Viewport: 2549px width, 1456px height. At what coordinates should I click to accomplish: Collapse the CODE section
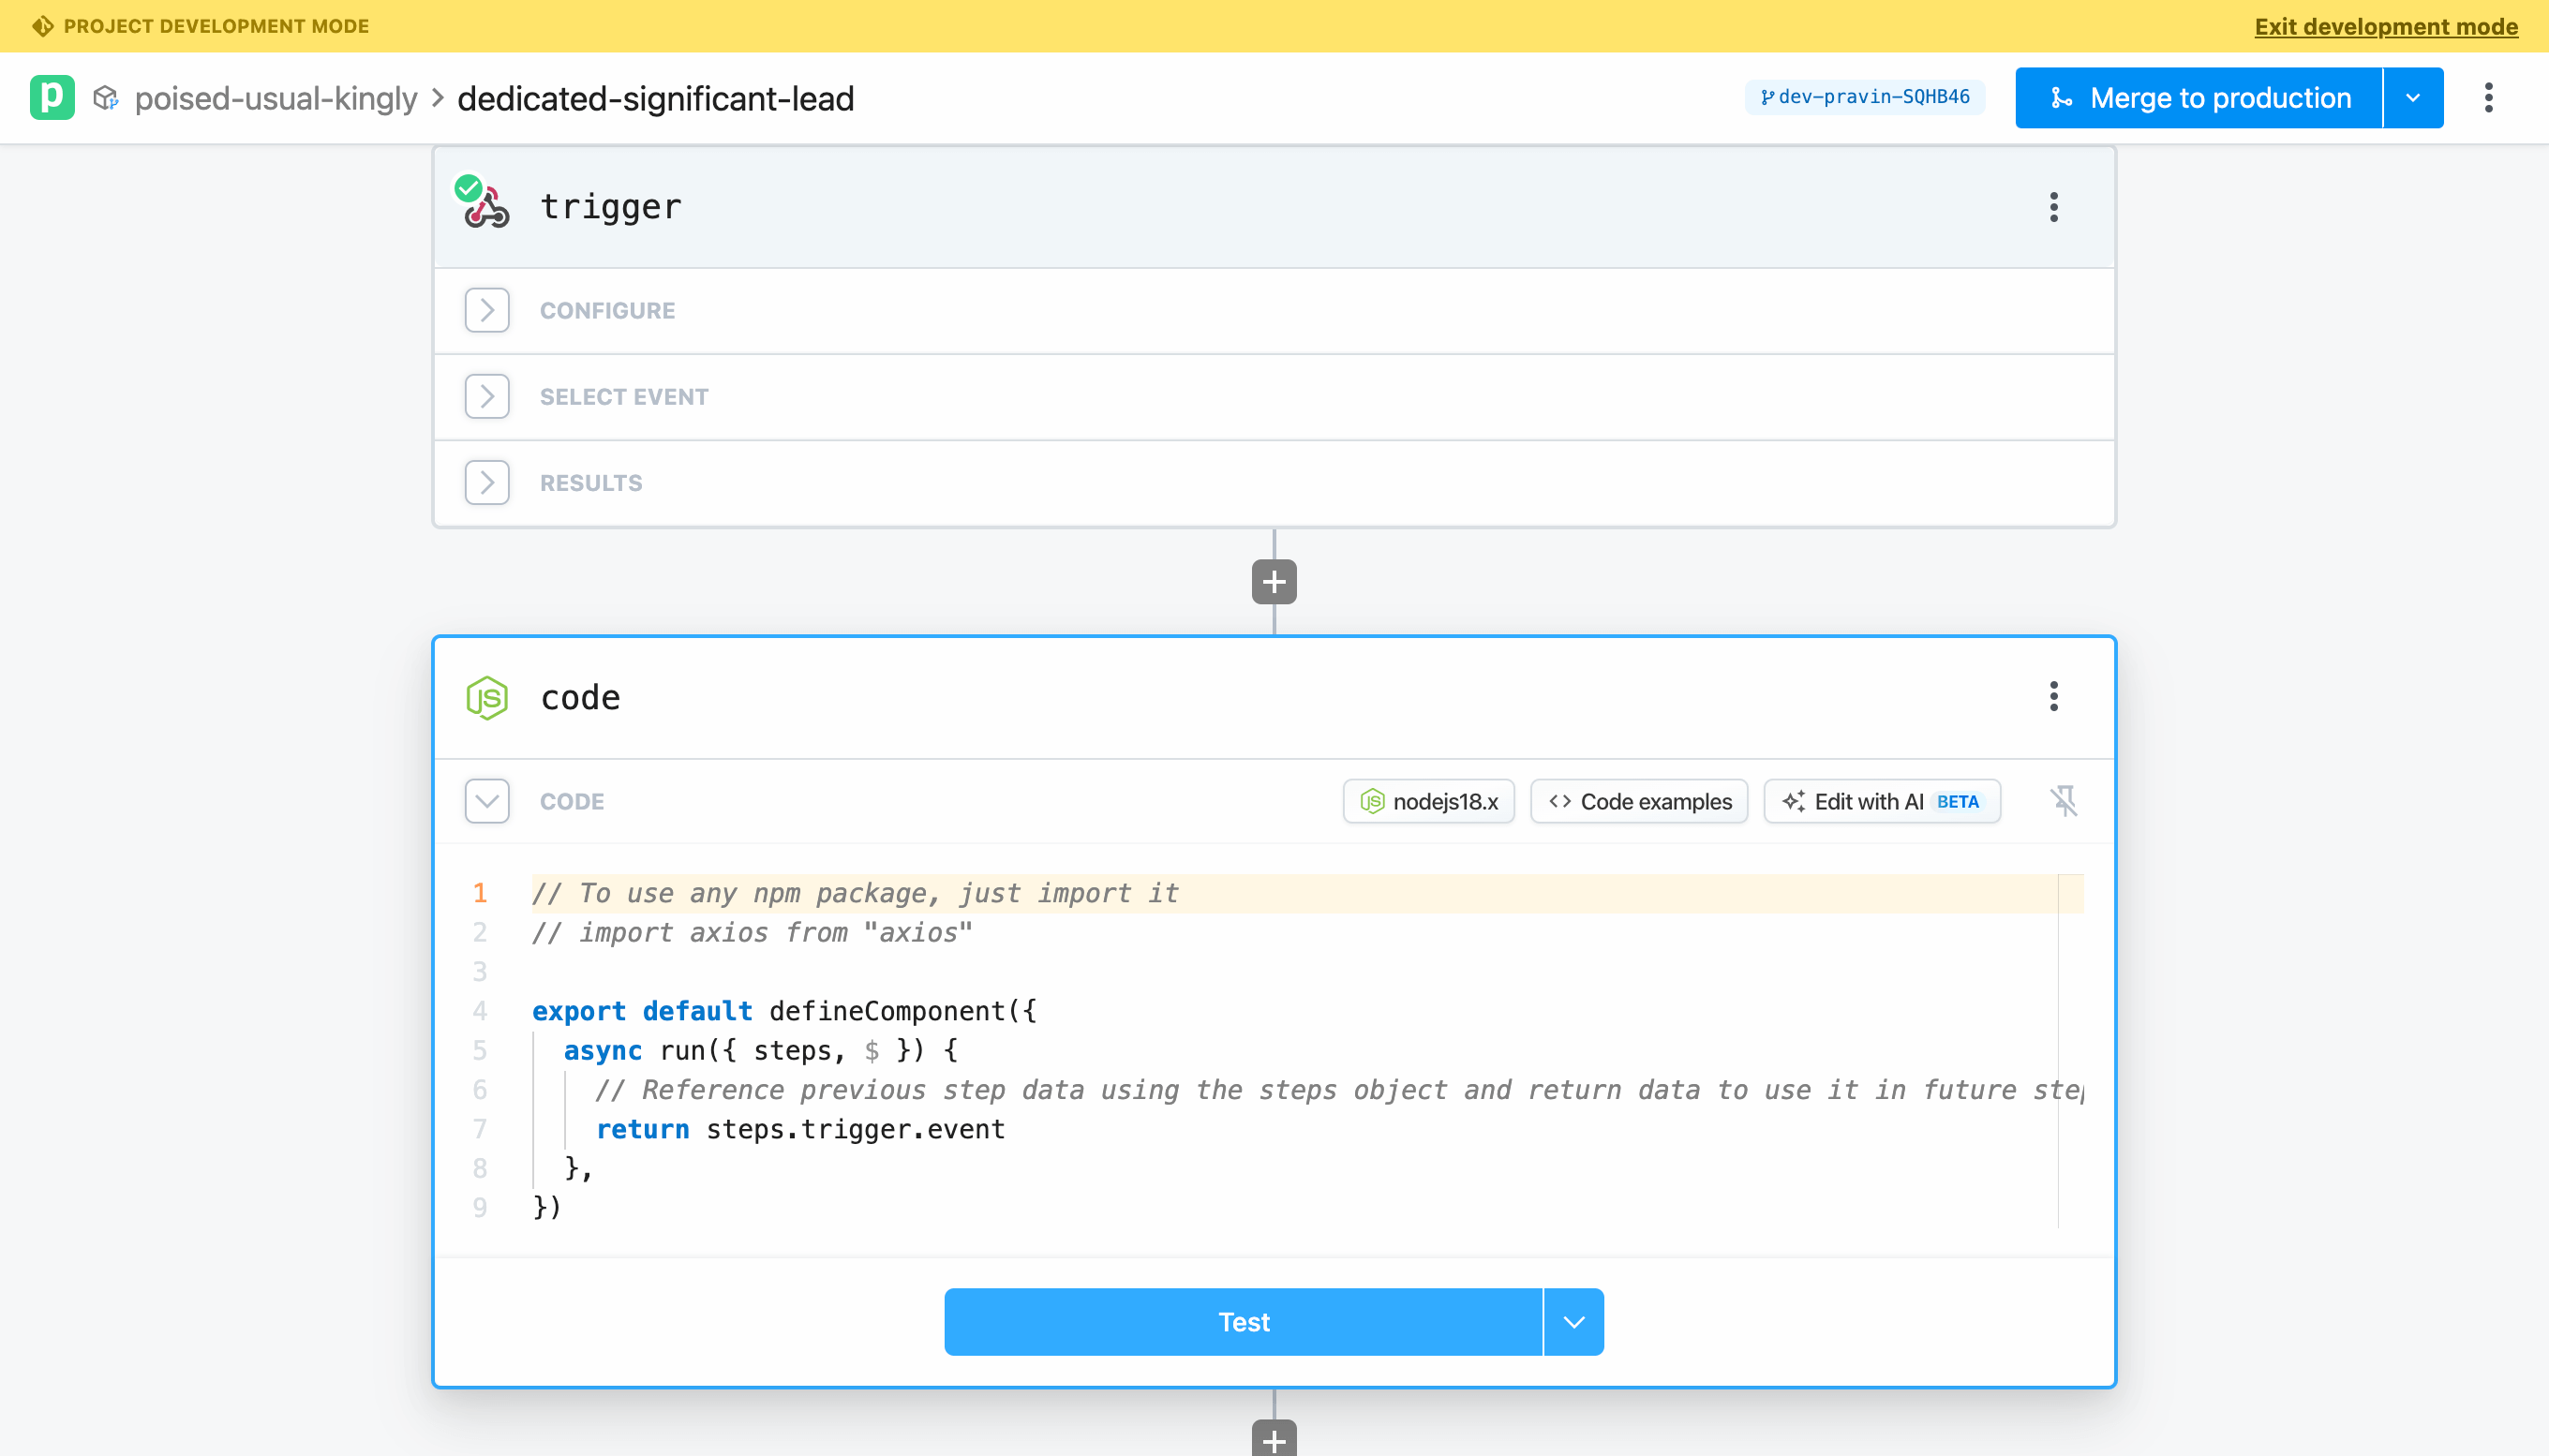click(487, 801)
